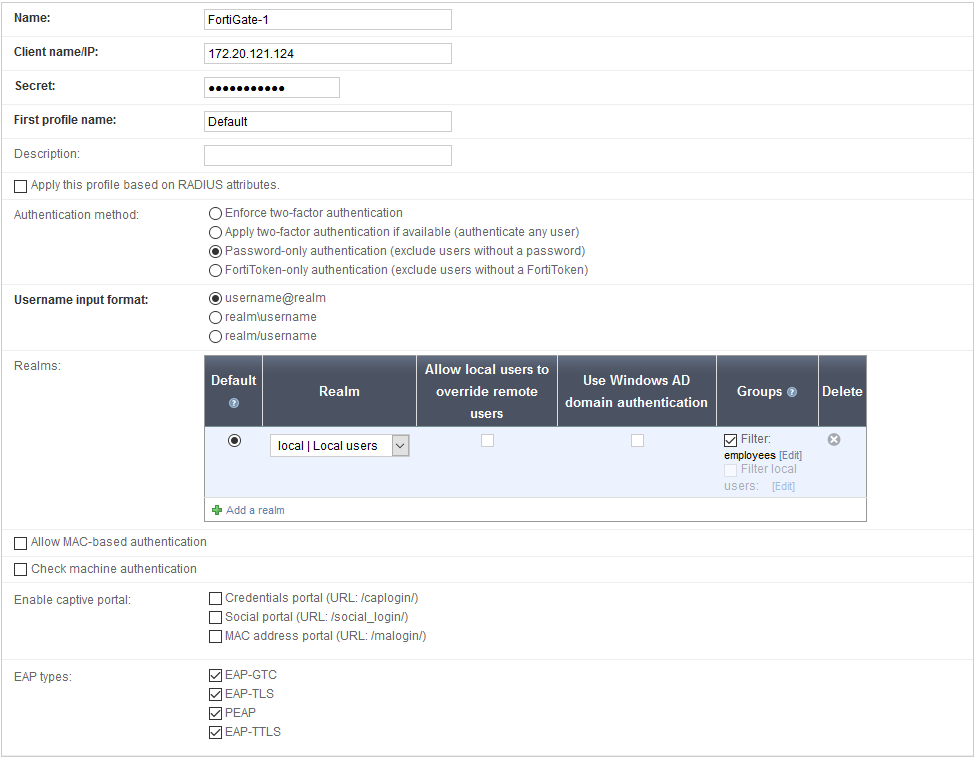
Task: Click the Delete column header
Action: [x=842, y=391]
